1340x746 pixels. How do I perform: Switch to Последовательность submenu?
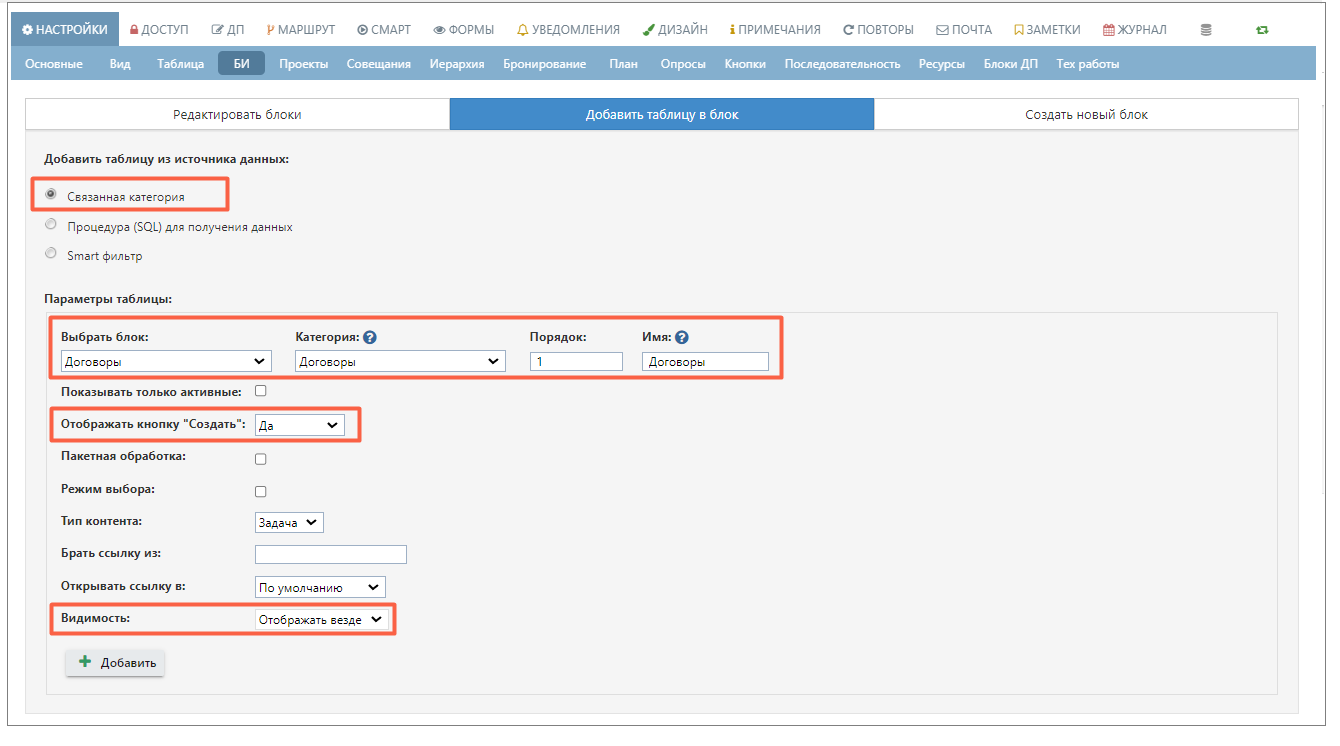coord(843,64)
